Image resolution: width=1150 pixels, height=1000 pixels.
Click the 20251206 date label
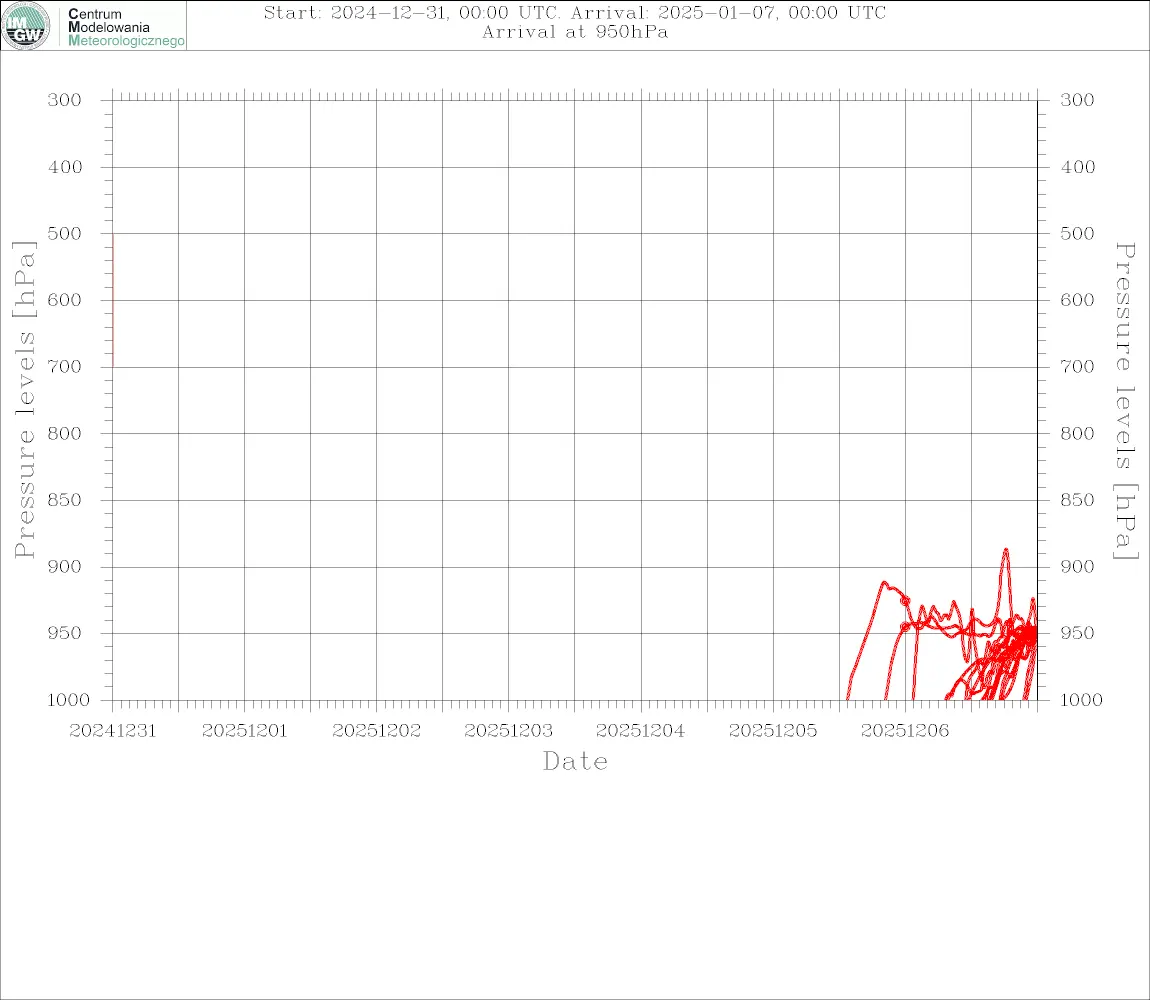click(905, 731)
